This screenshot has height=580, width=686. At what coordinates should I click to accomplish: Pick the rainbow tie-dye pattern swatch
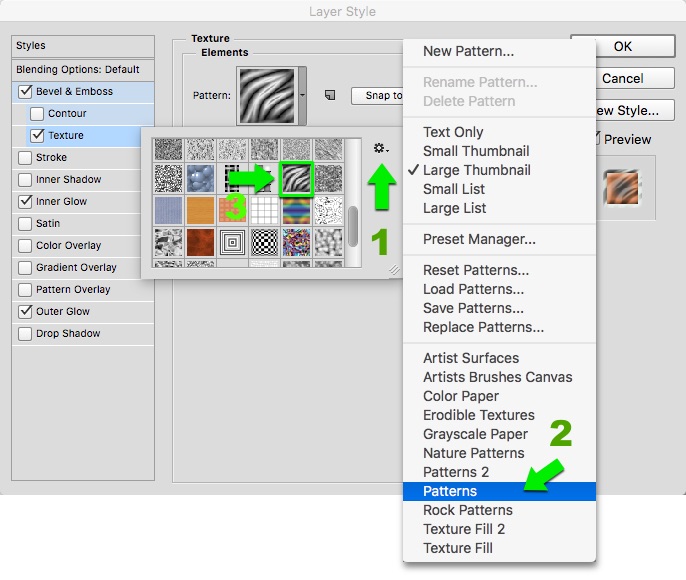tap(297, 211)
